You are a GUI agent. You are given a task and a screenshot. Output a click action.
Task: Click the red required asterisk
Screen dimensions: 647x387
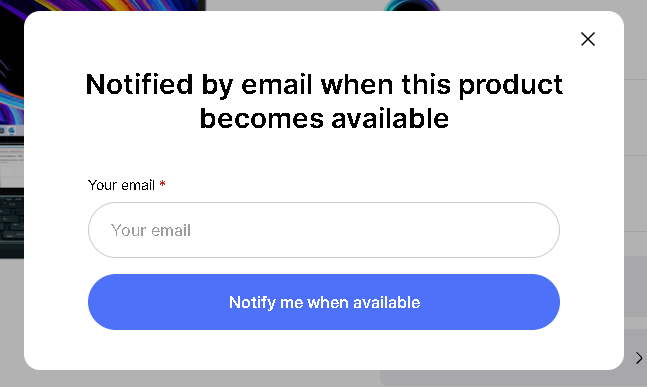pyautogui.click(x=163, y=184)
